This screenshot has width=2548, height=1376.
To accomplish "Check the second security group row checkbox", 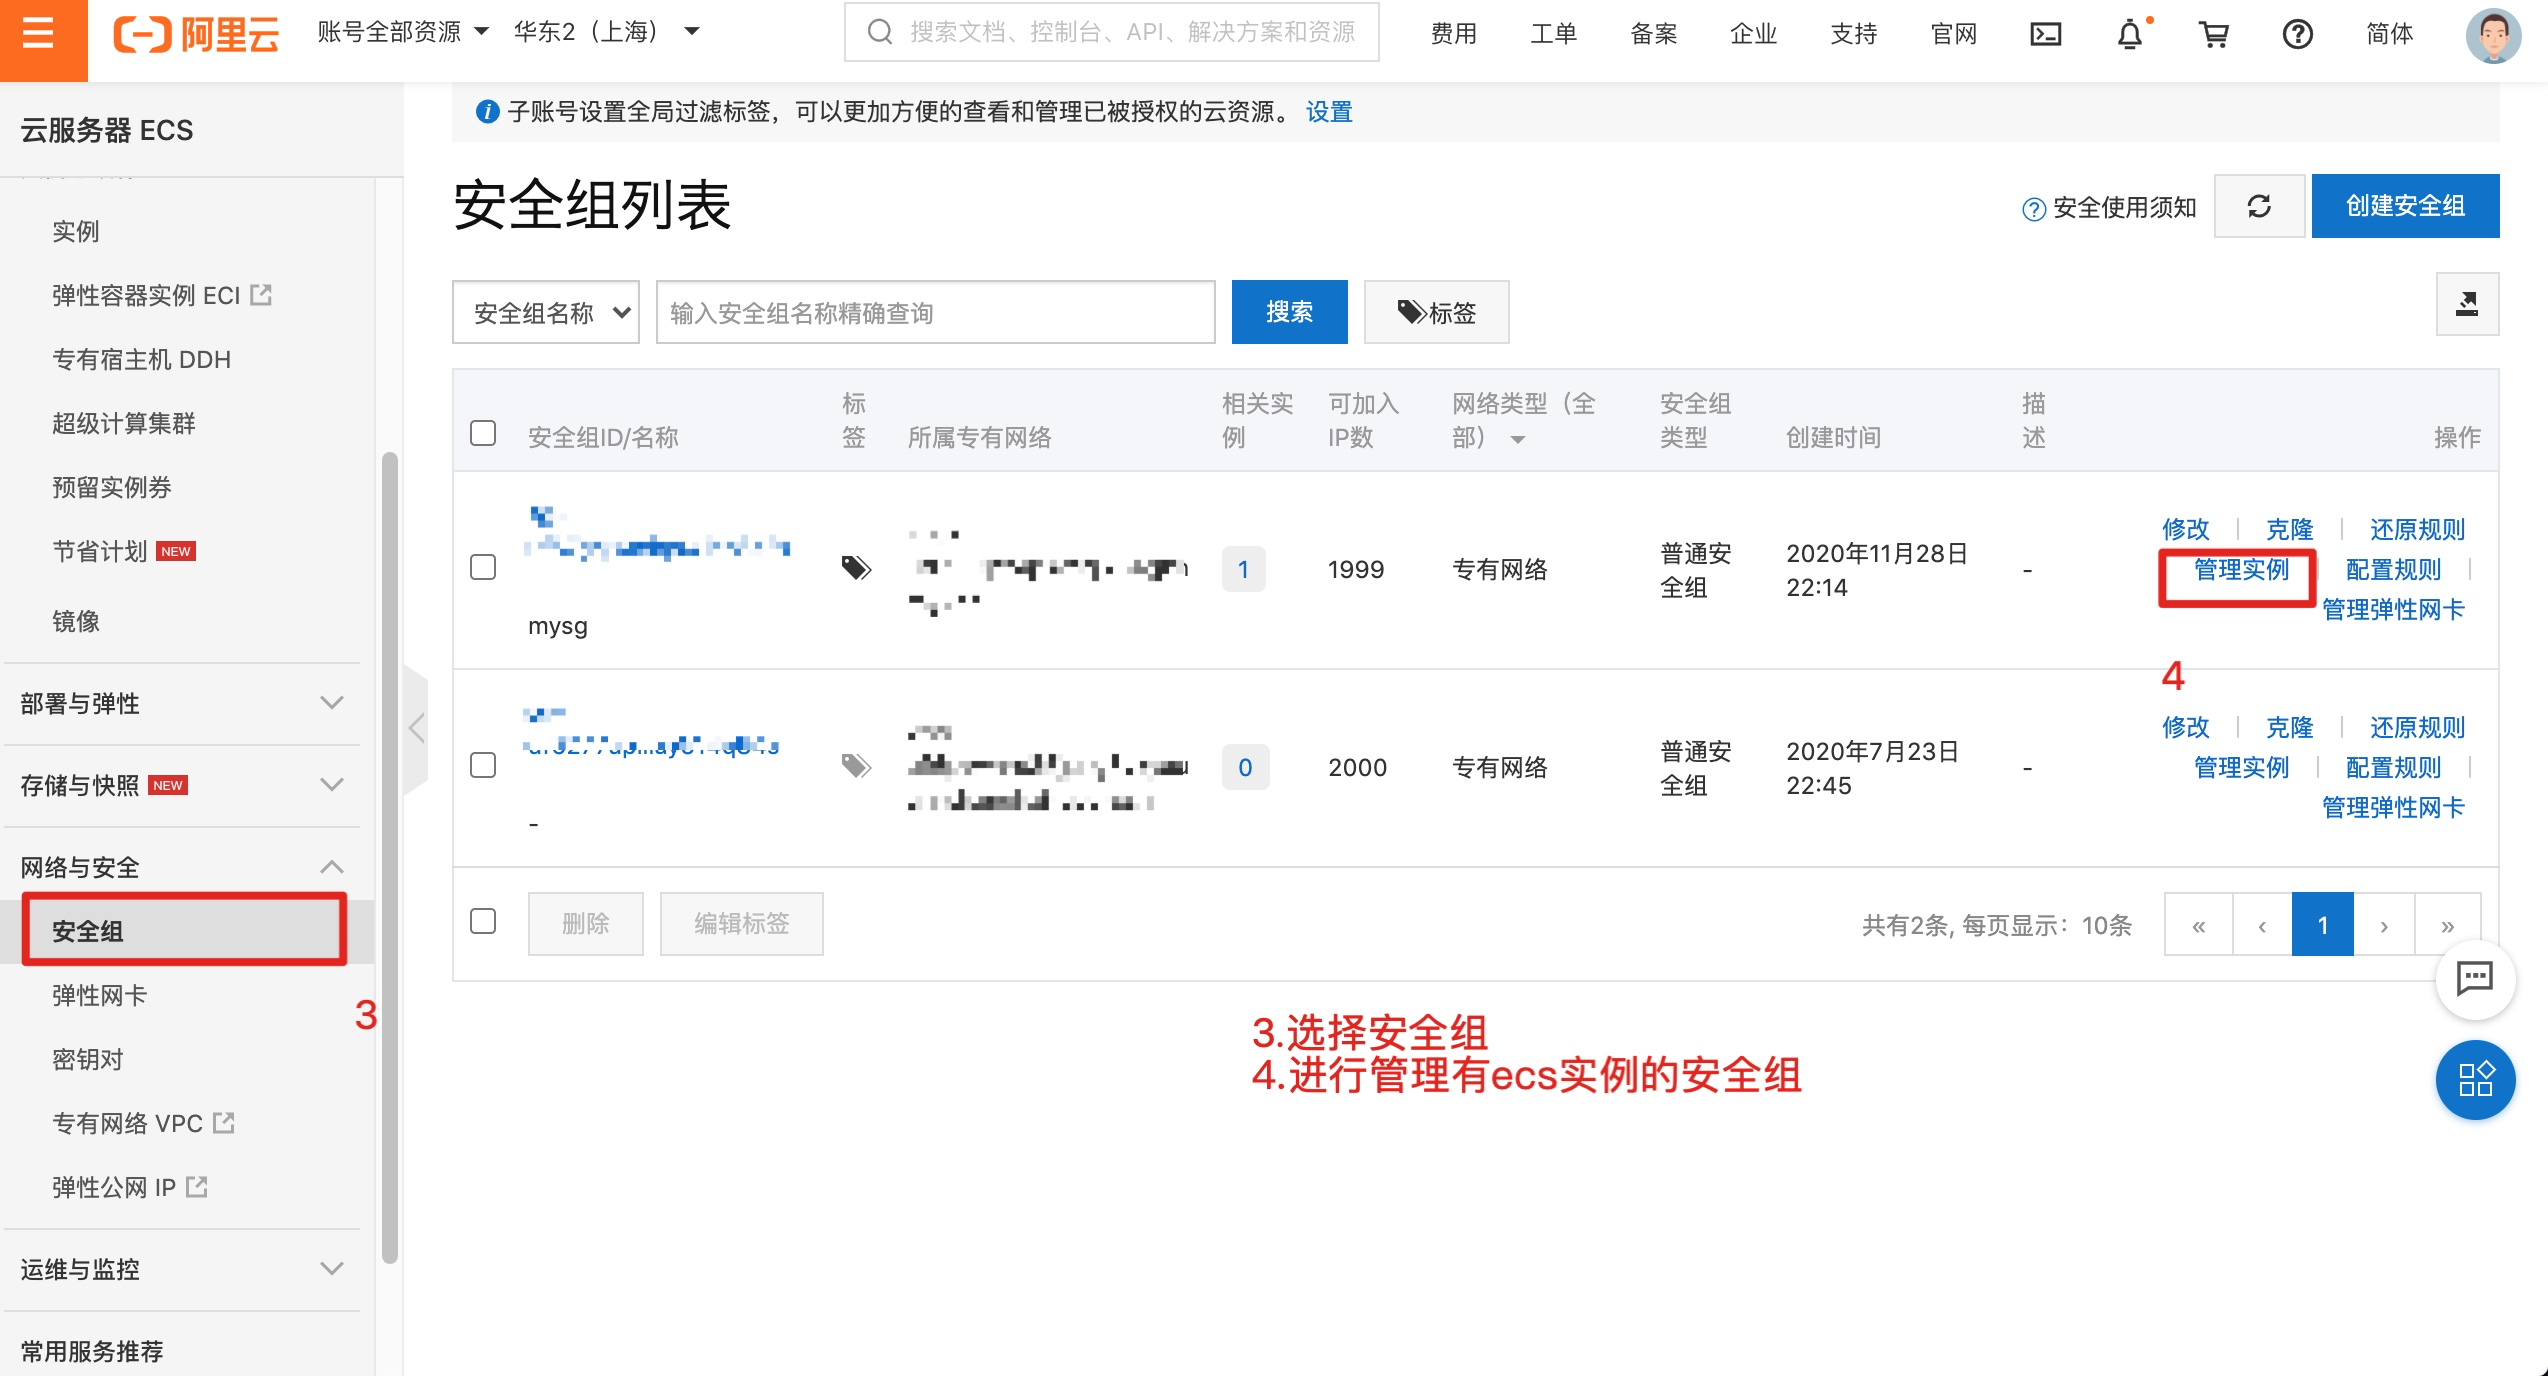I will 483,765.
